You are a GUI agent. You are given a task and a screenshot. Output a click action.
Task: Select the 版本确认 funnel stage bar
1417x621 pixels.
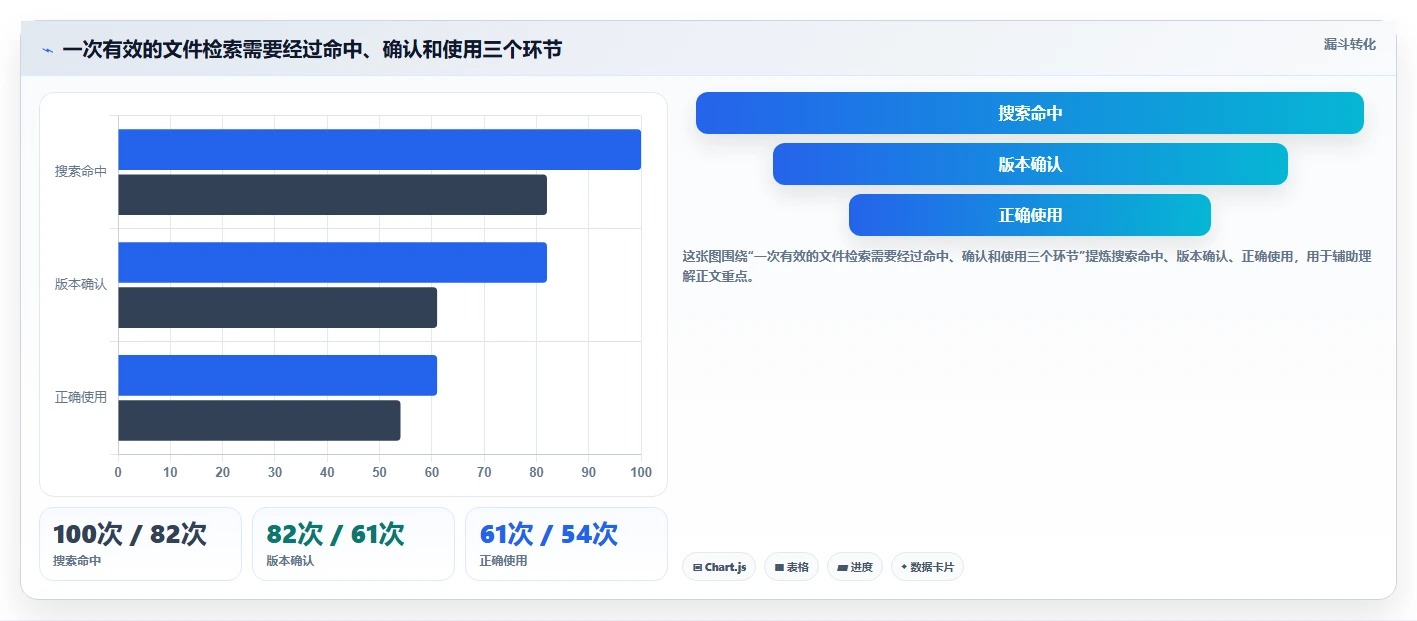click(x=1029, y=164)
